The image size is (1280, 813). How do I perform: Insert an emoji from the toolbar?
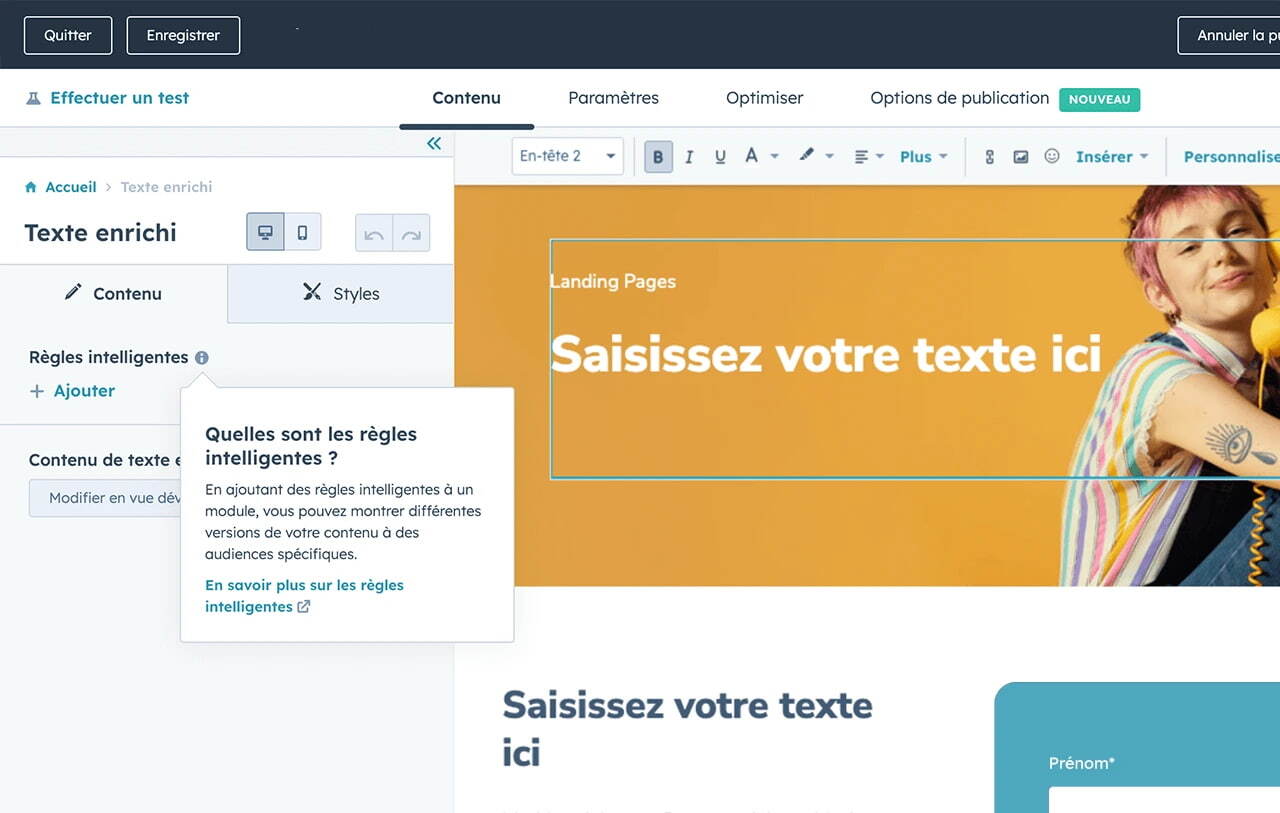1051,156
